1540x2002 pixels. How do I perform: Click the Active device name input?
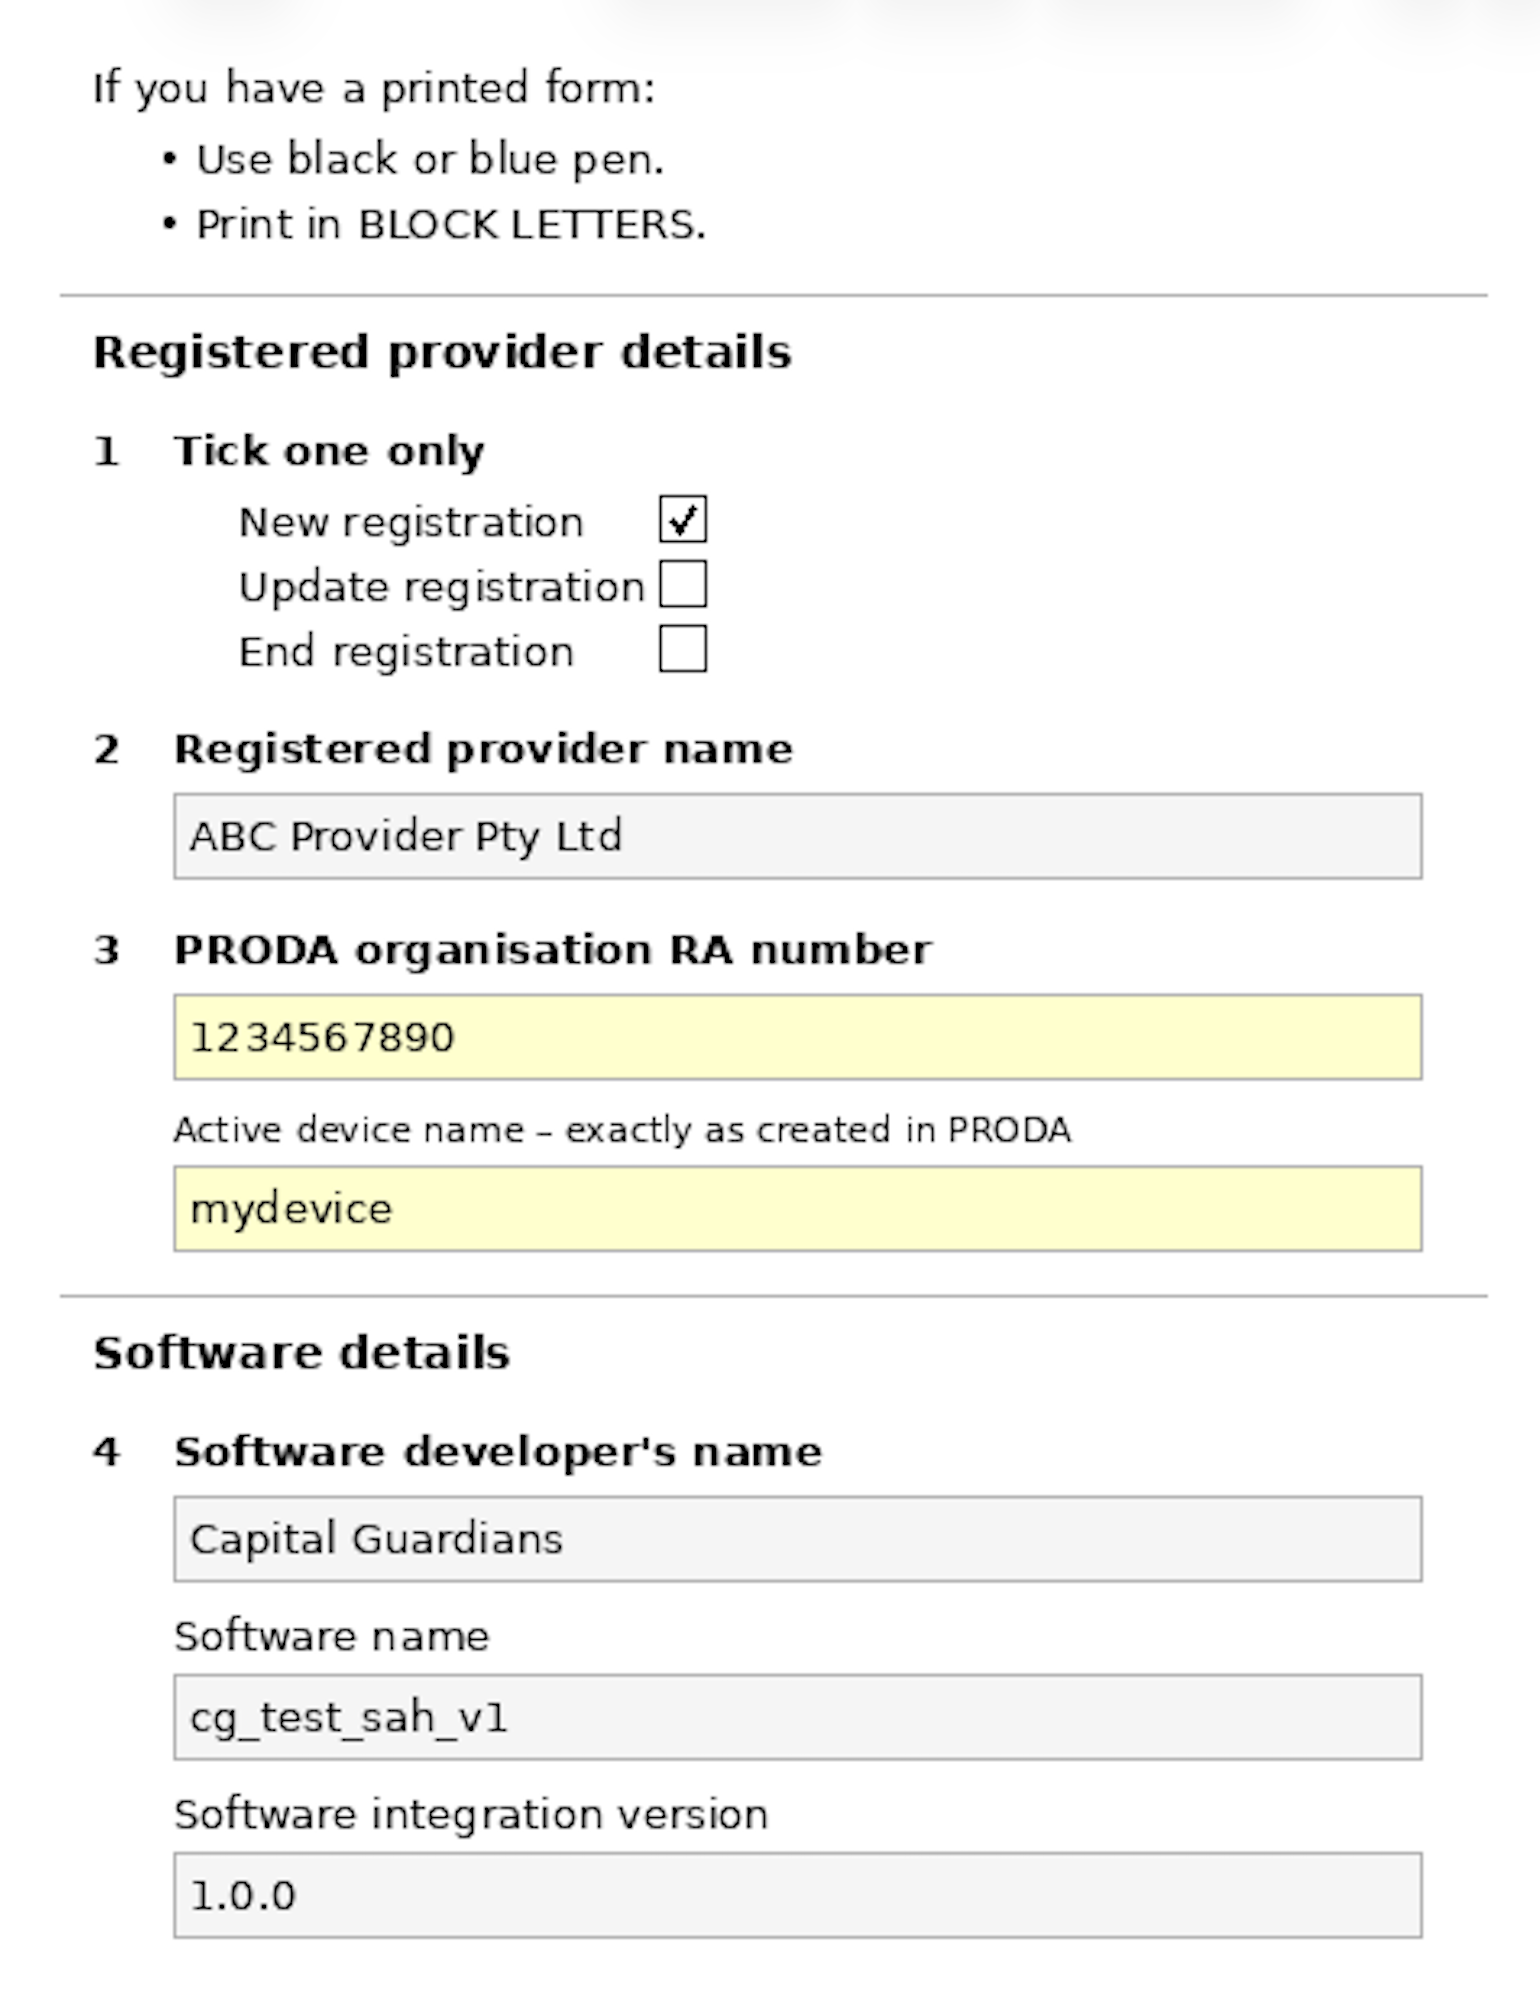click(x=797, y=1209)
